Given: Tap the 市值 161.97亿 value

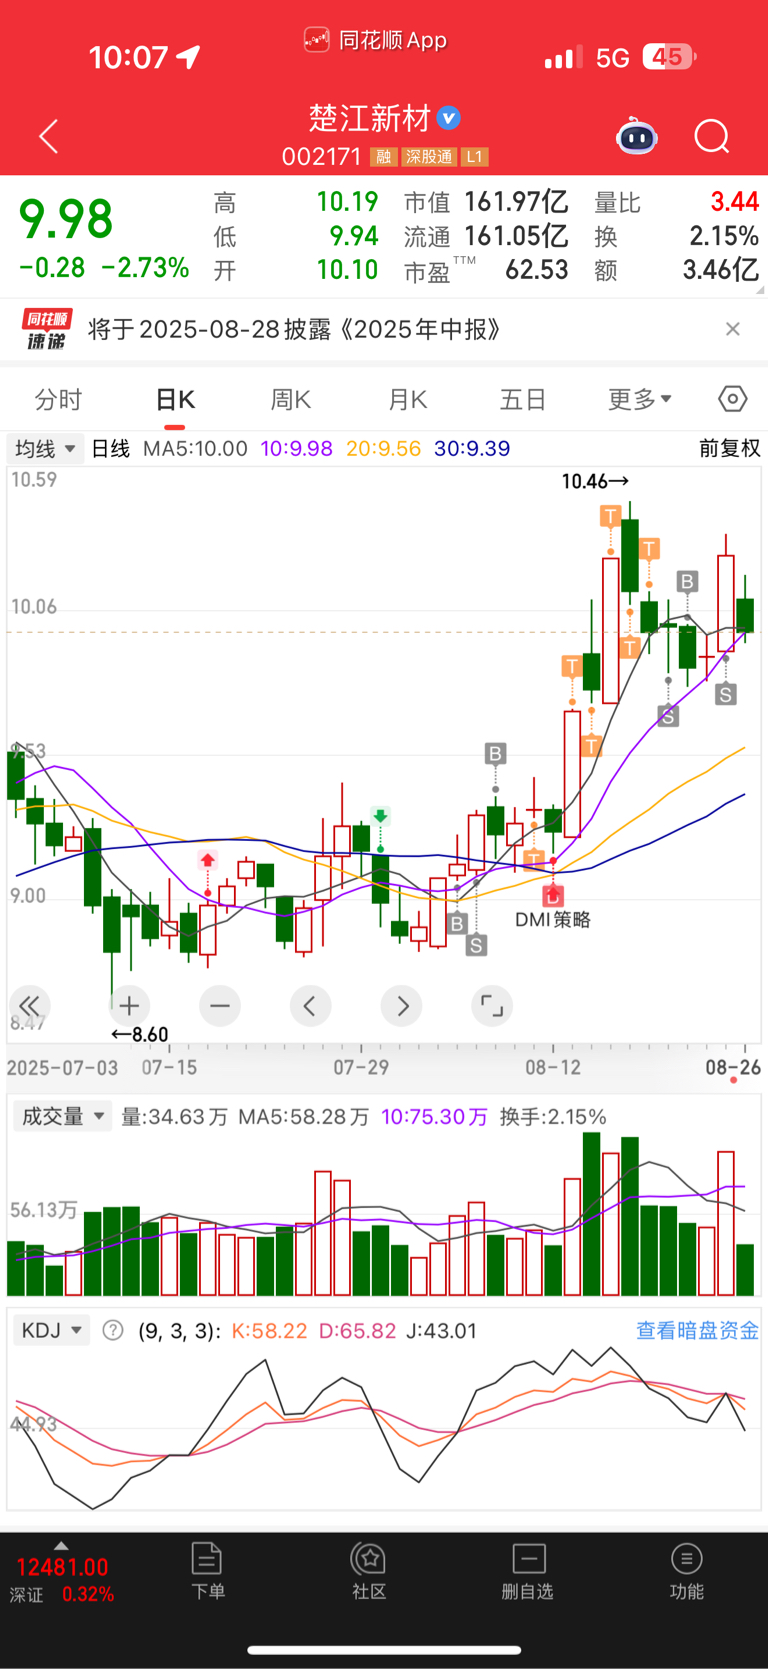Looking at the screenshot, I should pyautogui.click(x=486, y=202).
